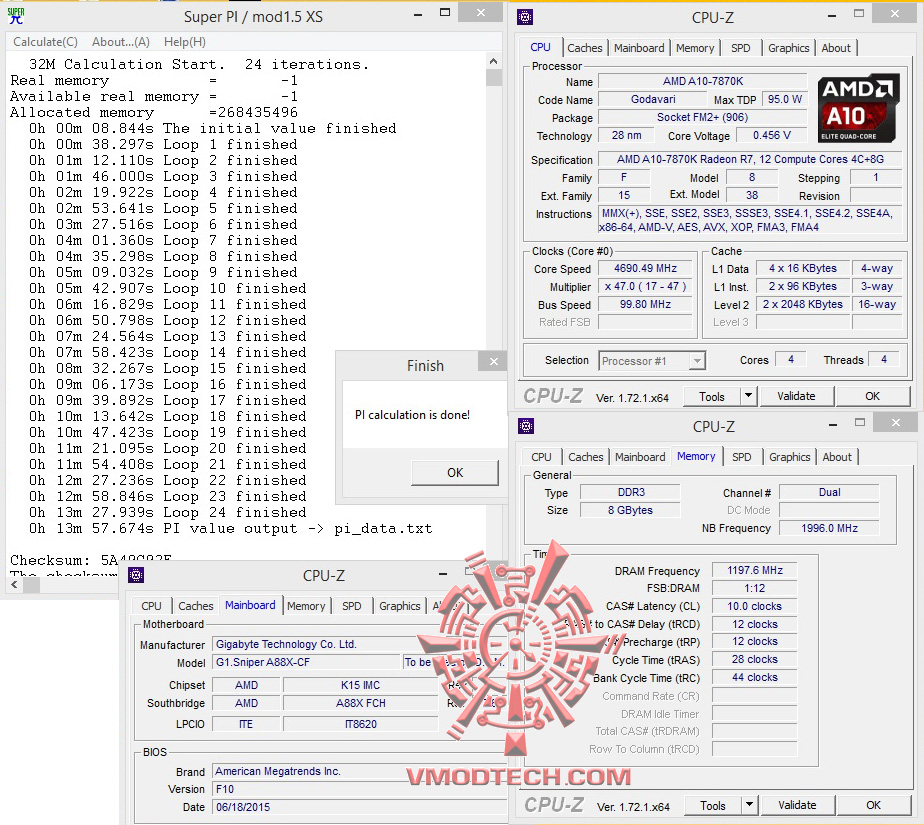Viewport: 924px width, 825px height.
Task: Click the Multiplier value x 47.0
Action: click(x=645, y=286)
